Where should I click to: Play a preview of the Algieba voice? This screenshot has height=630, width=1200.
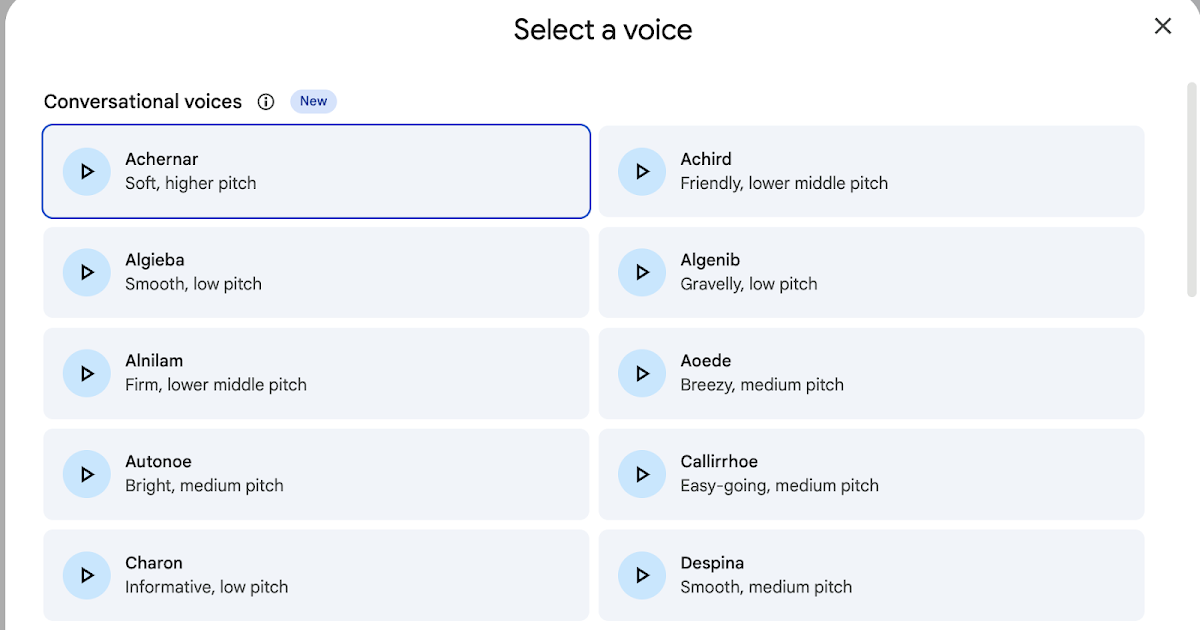pos(86,272)
